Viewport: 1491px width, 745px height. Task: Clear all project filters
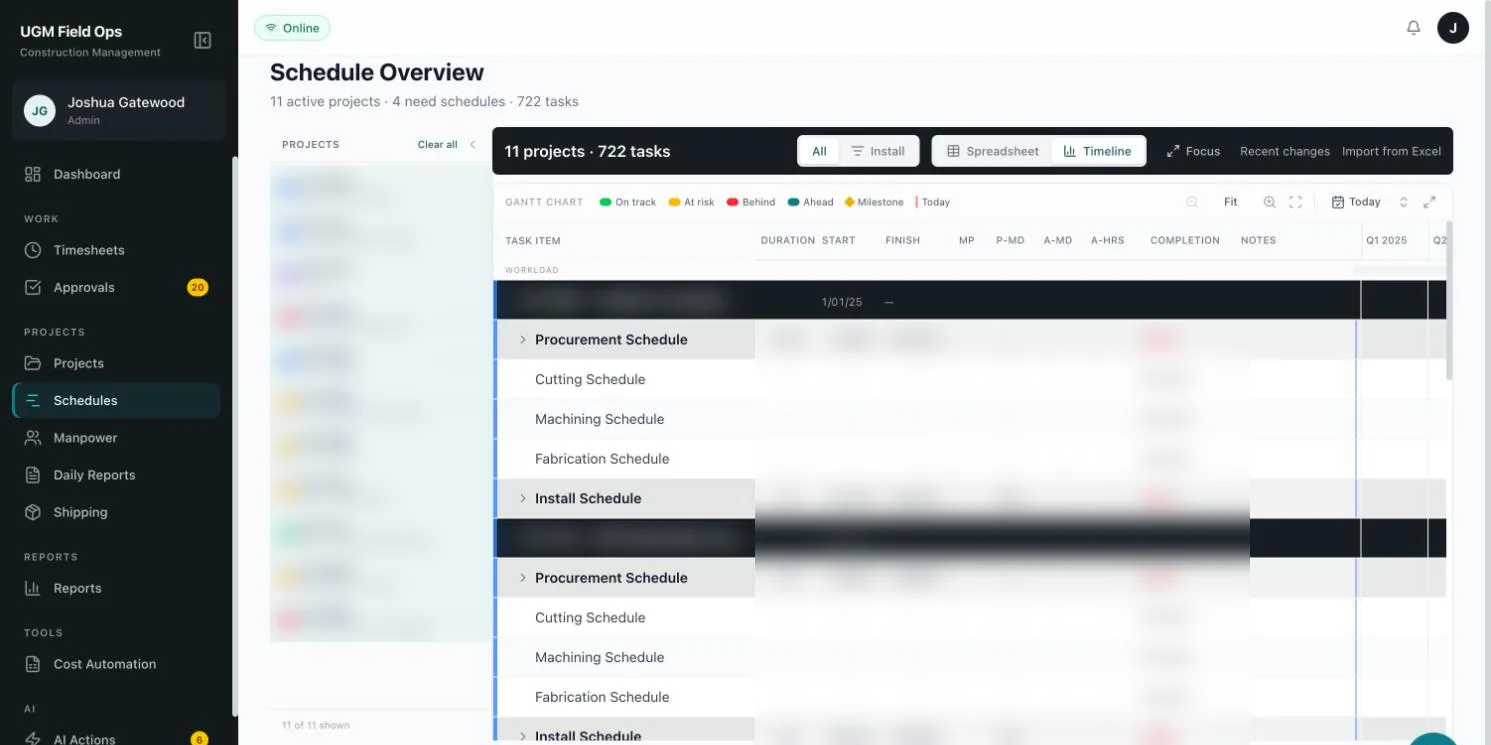[437, 145]
